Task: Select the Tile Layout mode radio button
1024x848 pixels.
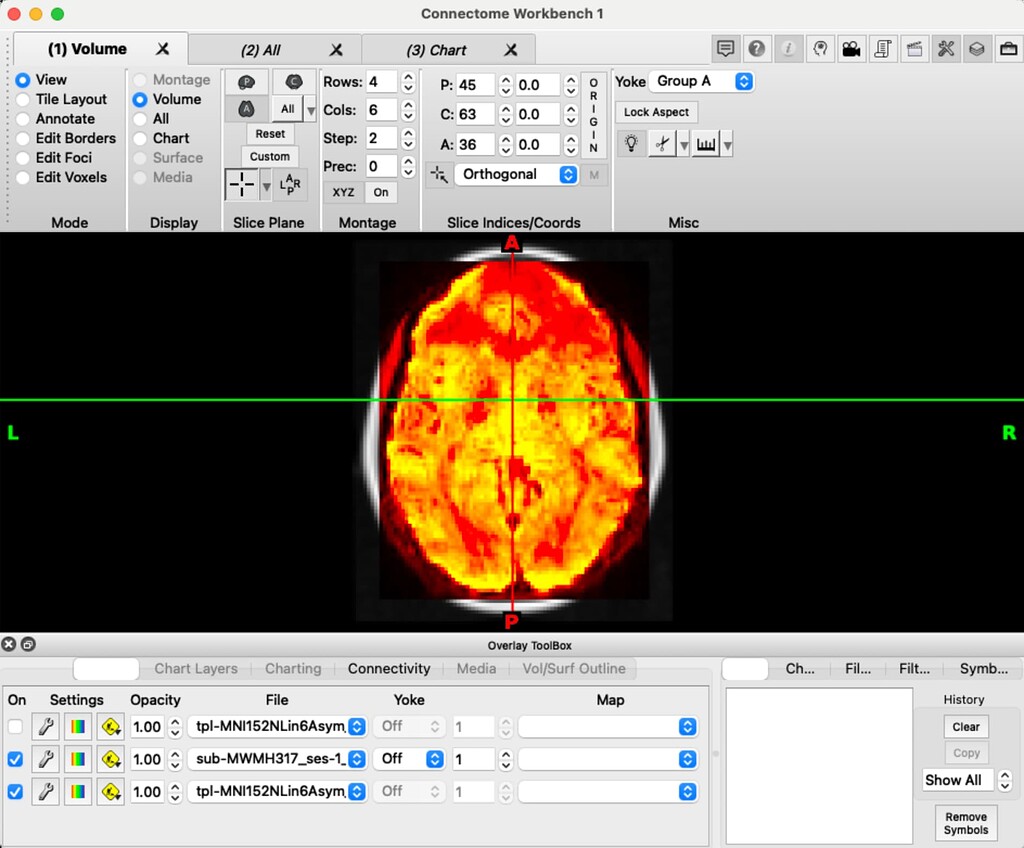Action: pos(23,99)
